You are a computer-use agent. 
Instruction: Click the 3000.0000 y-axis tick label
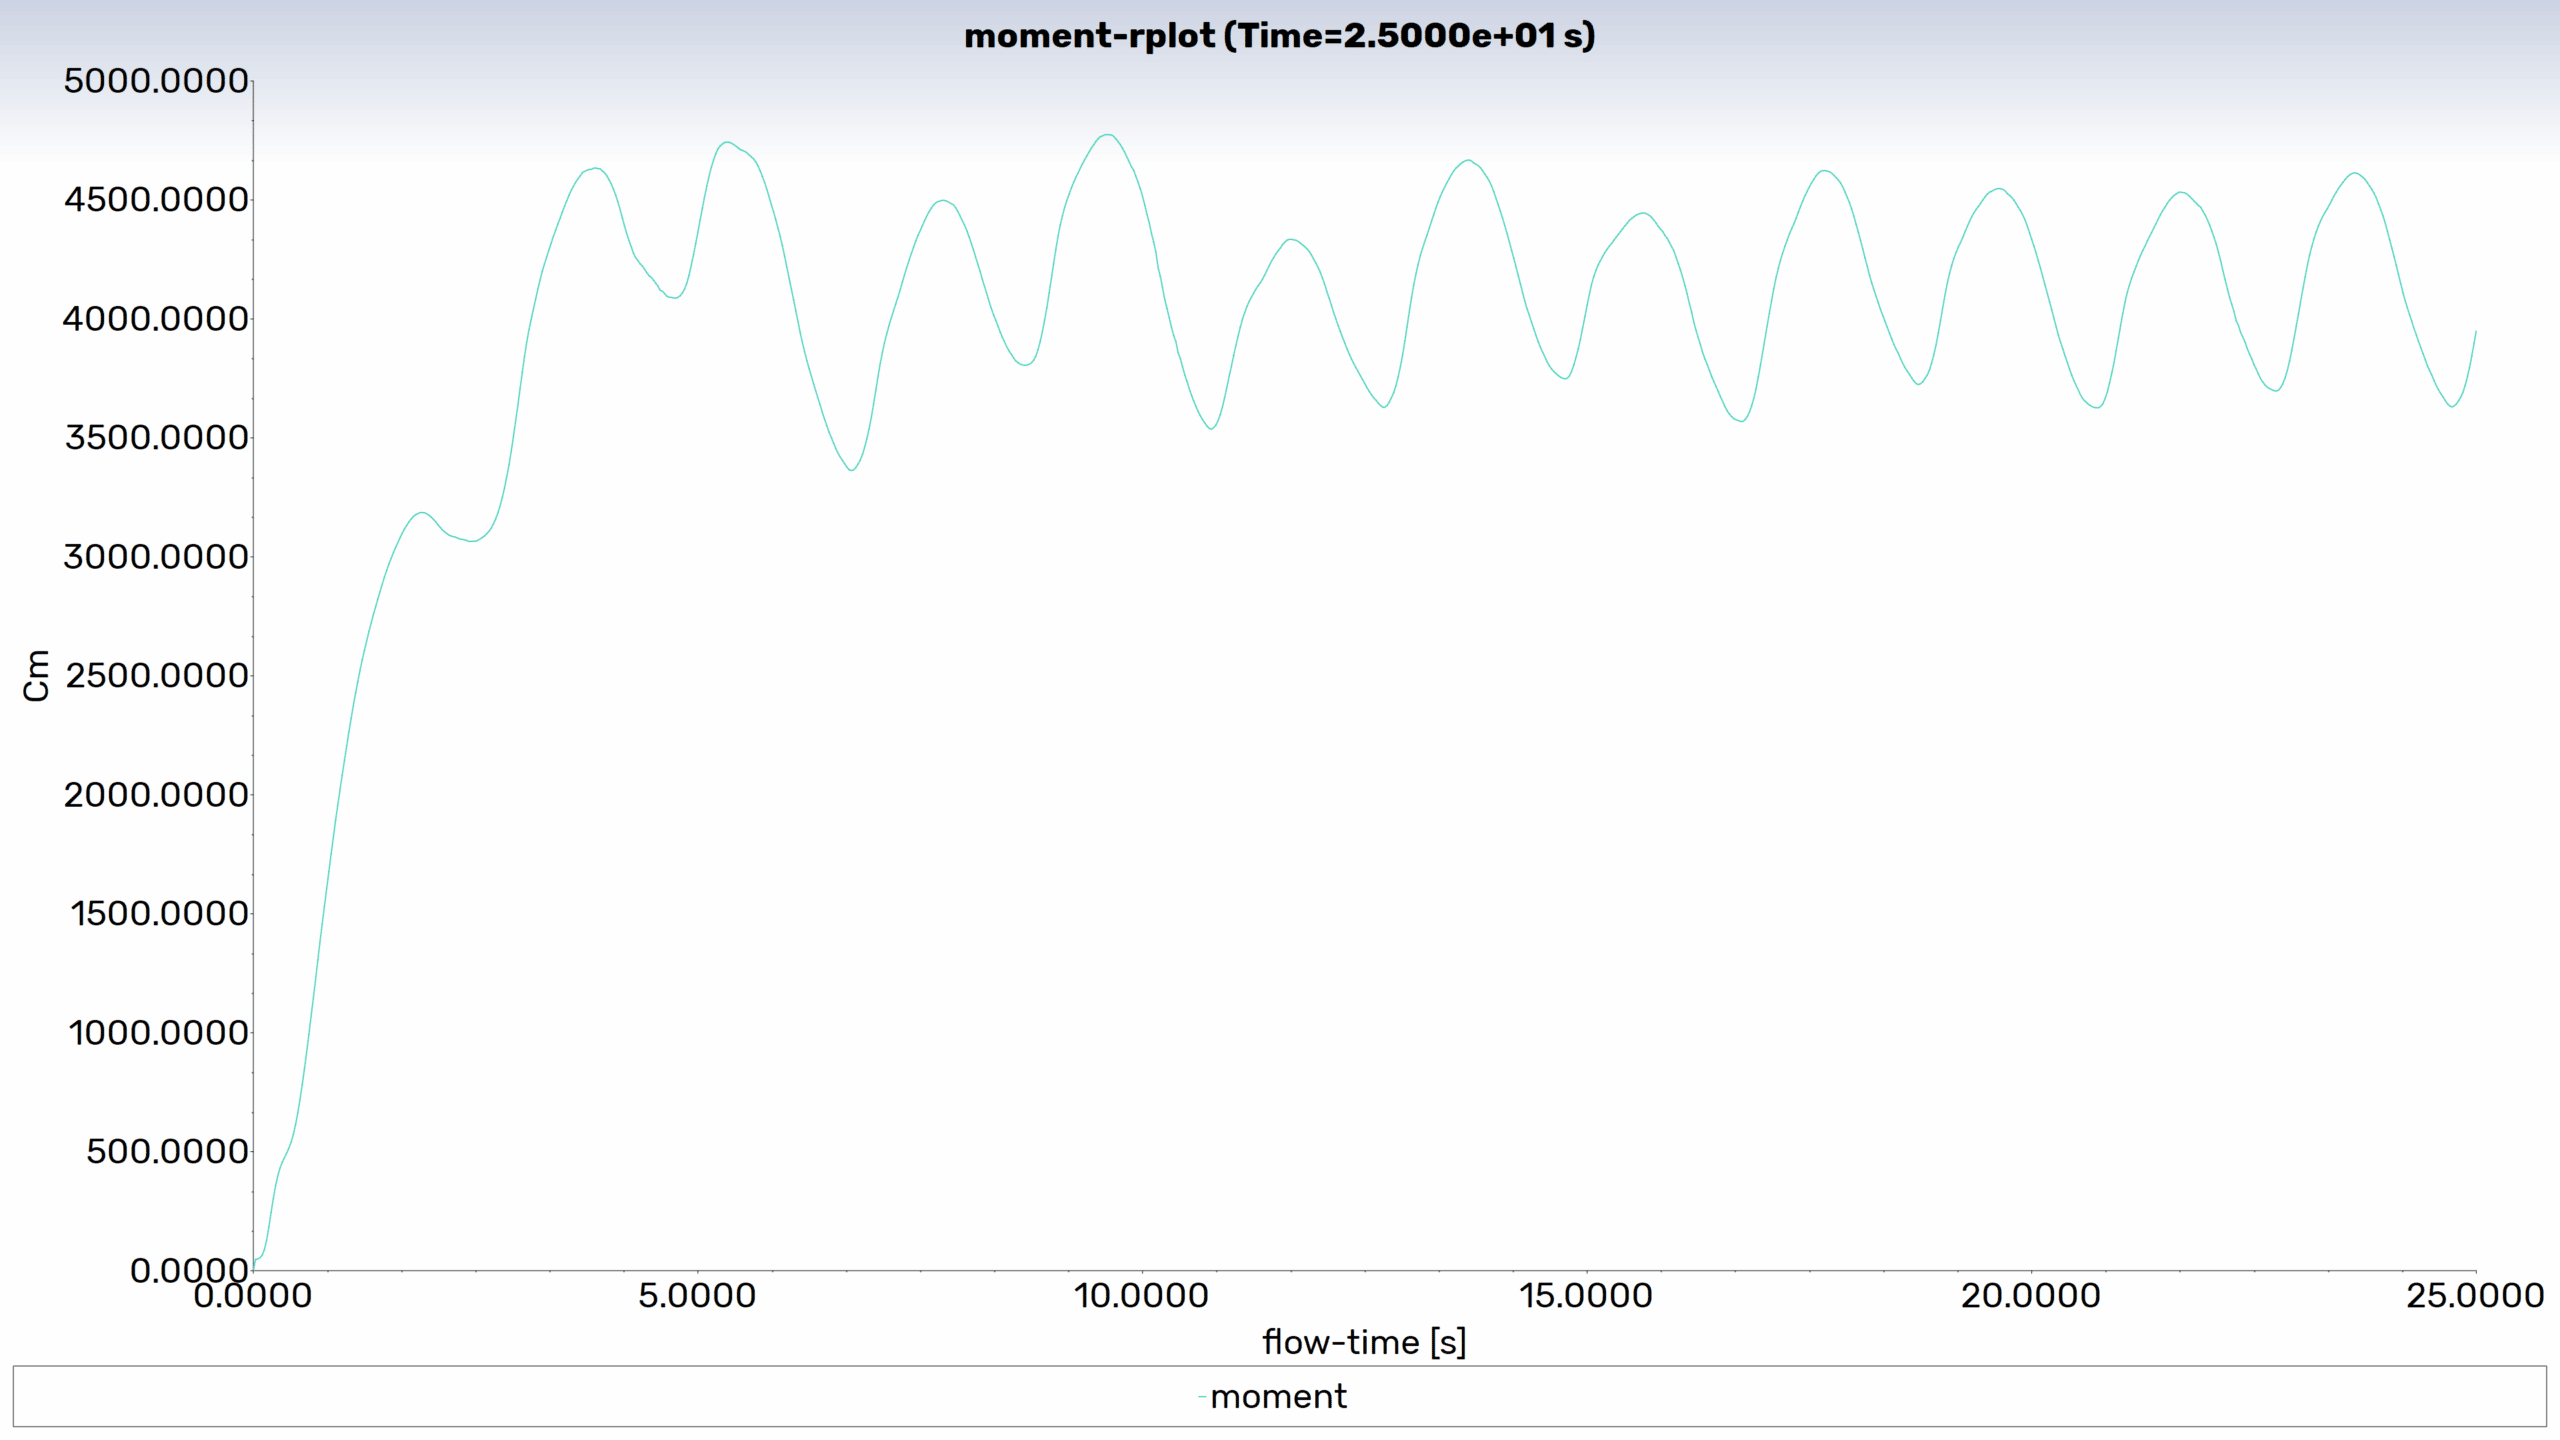156,557
